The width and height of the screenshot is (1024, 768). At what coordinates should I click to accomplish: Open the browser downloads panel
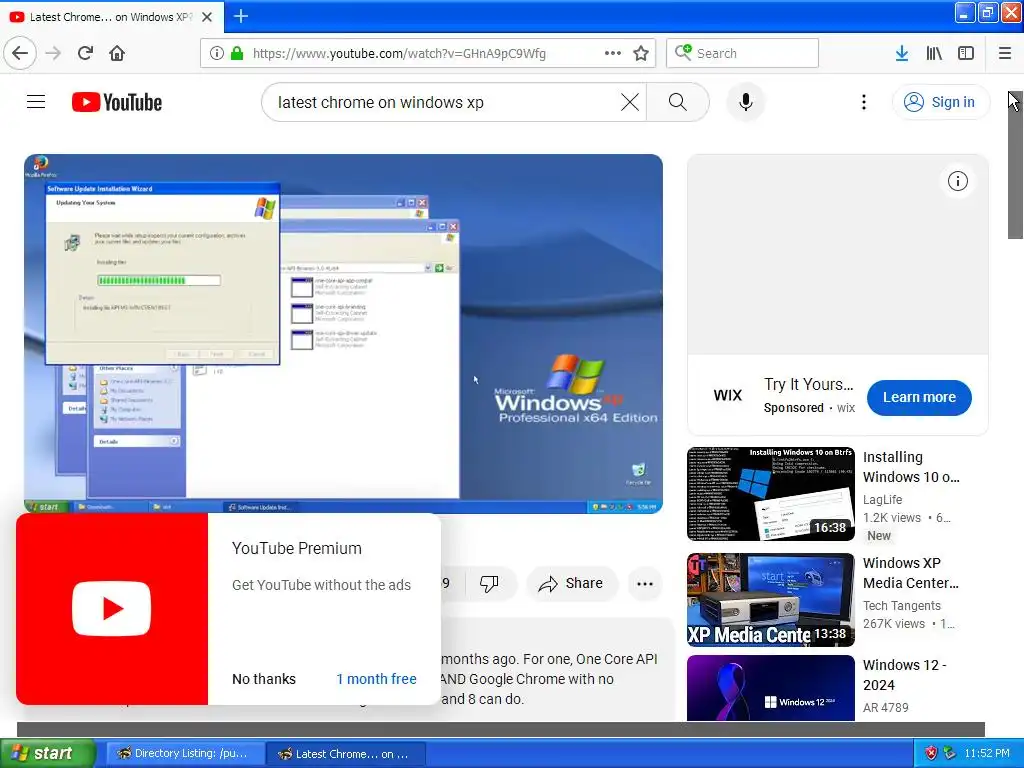tap(902, 53)
